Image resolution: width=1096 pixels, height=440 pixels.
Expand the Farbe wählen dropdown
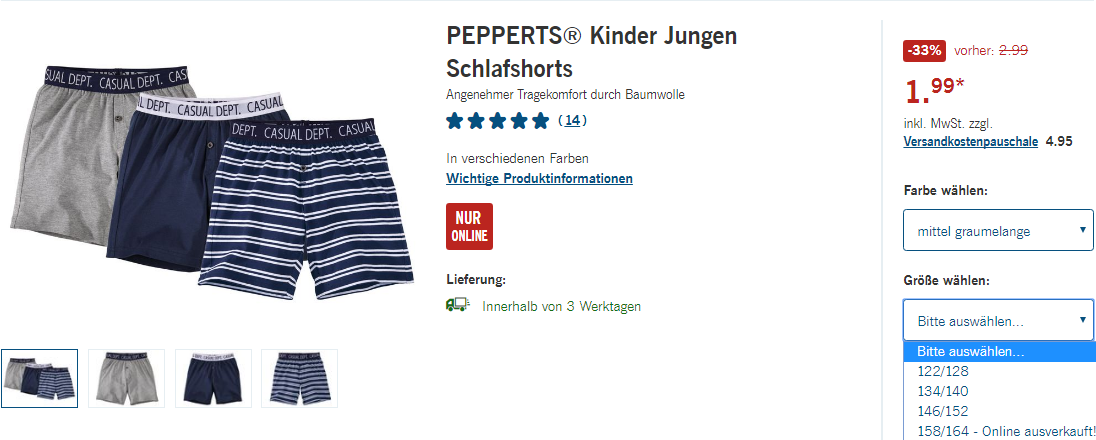point(998,230)
